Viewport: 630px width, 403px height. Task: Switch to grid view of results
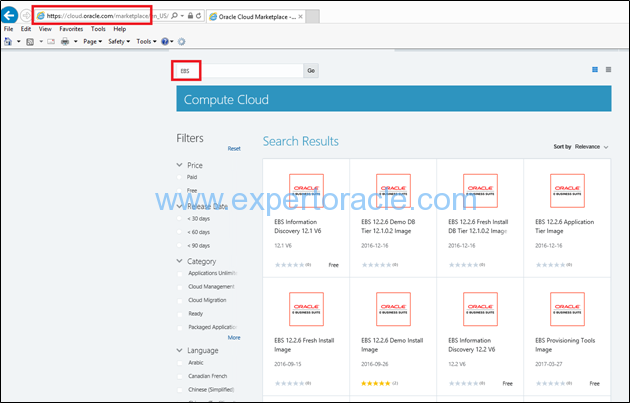point(595,70)
